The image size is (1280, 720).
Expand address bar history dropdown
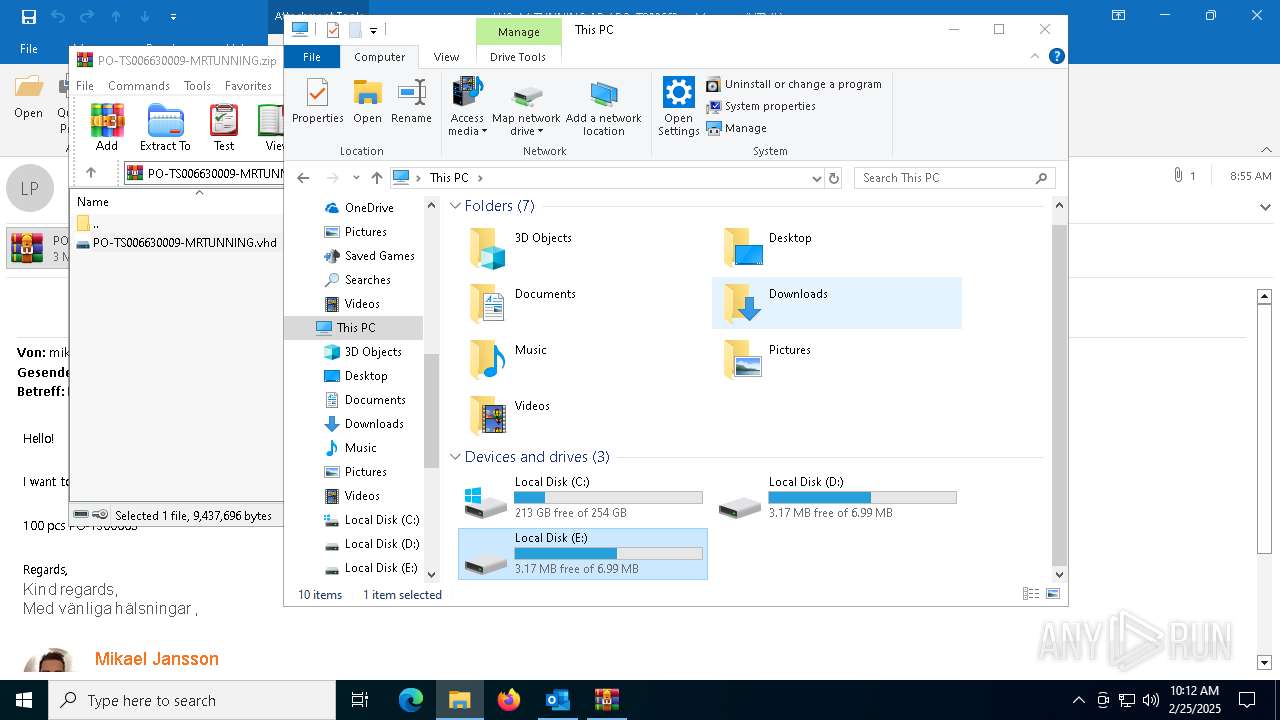click(817, 178)
